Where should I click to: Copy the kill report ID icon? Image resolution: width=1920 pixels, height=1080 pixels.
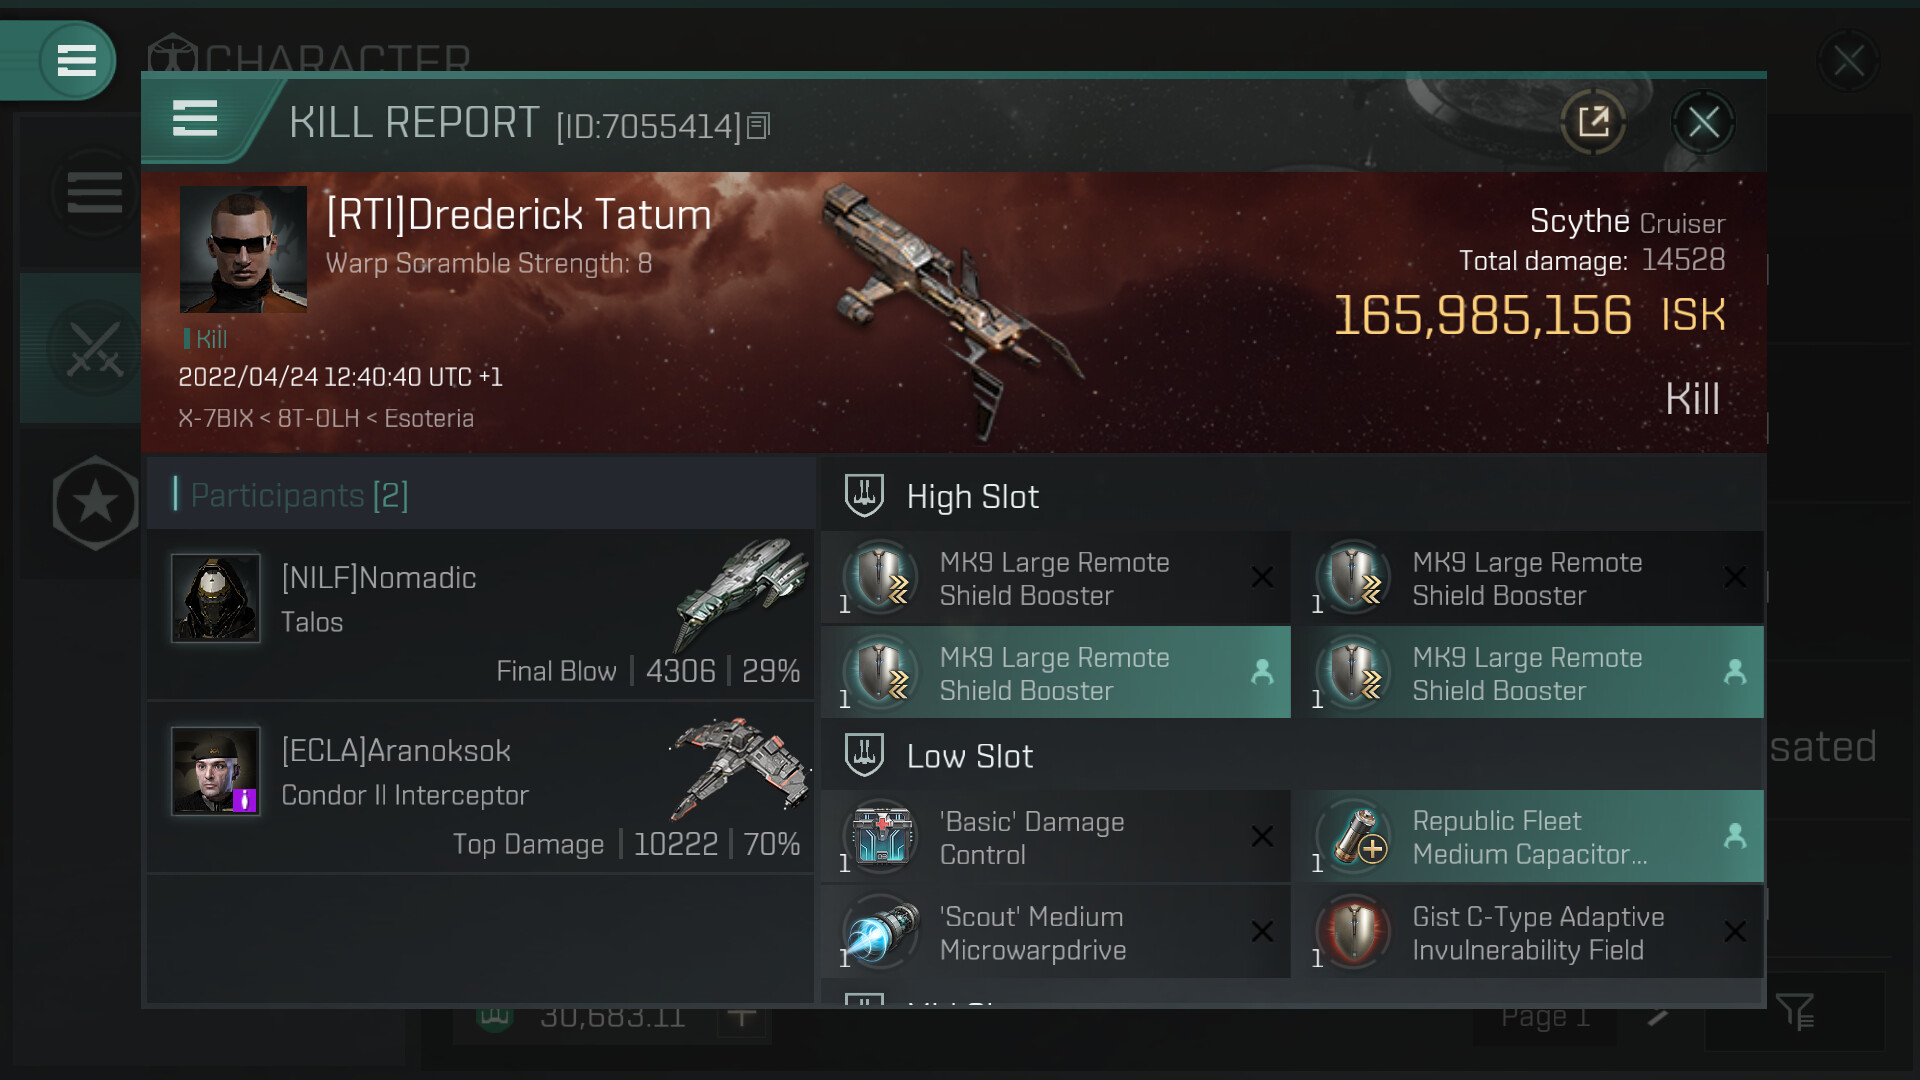(759, 126)
